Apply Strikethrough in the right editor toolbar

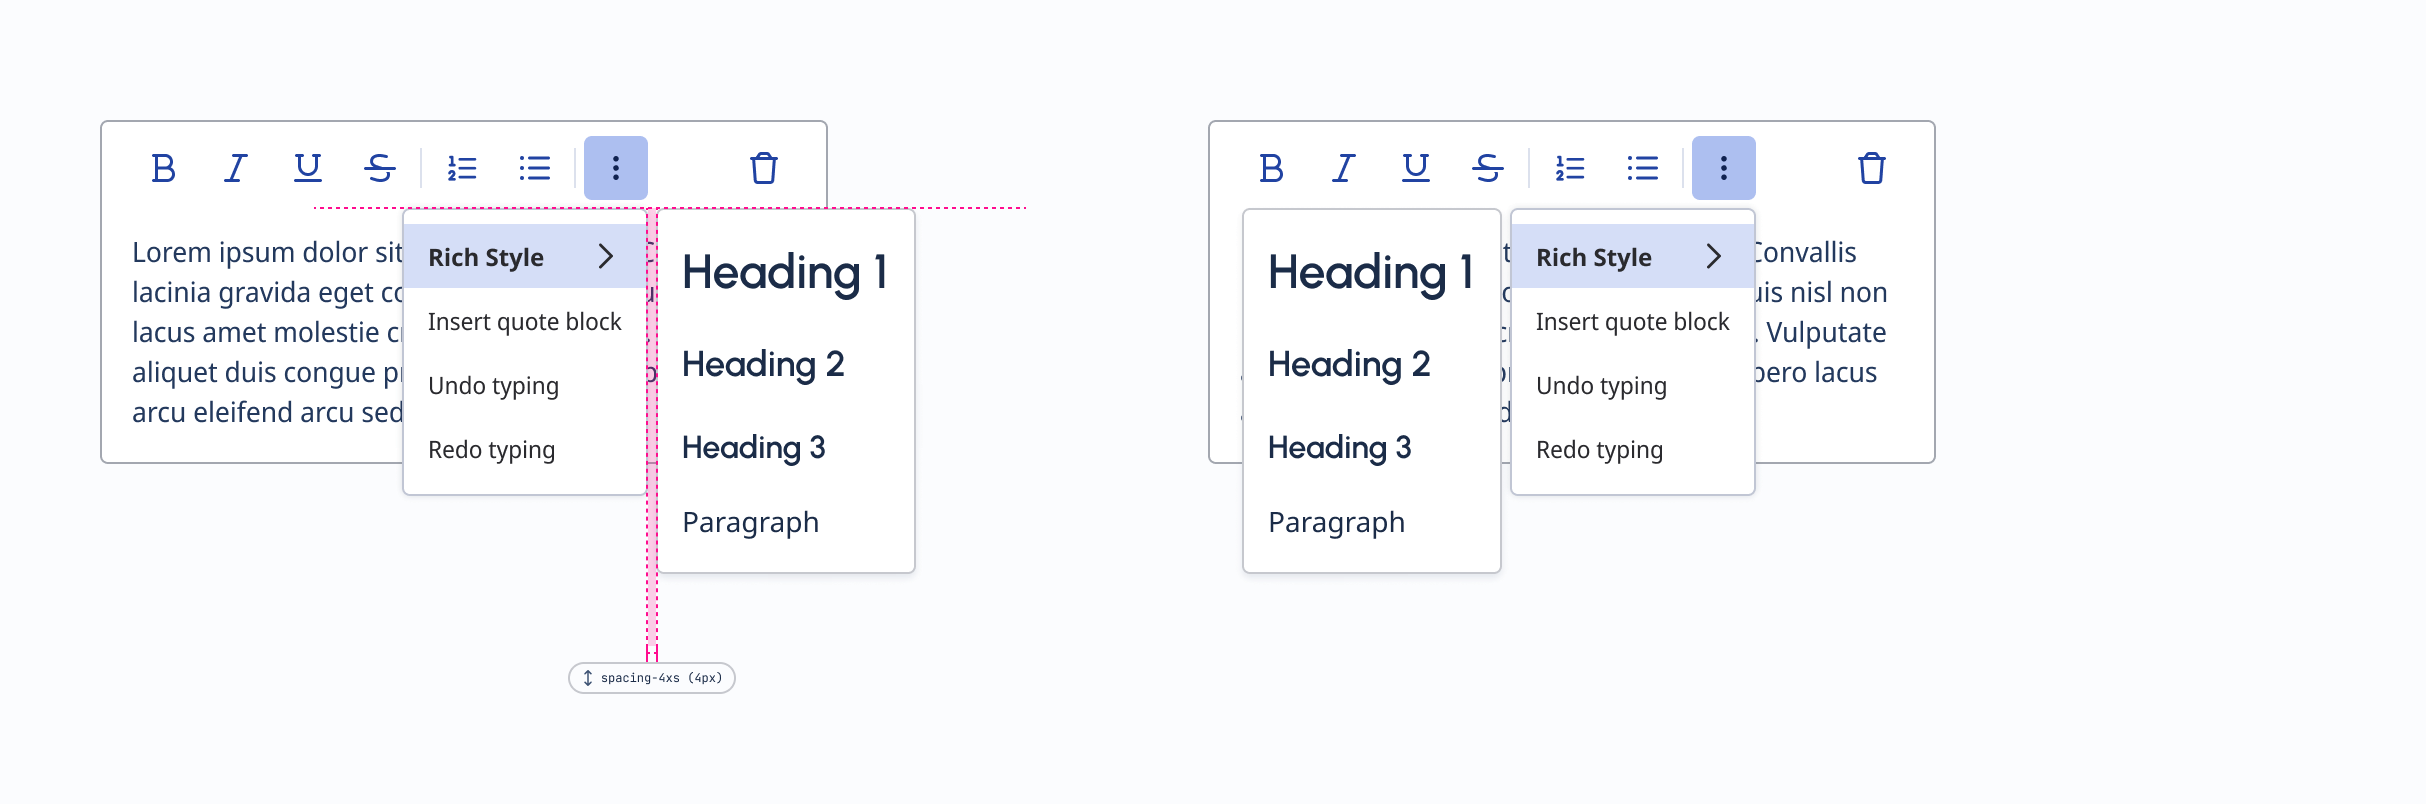click(1487, 168)
